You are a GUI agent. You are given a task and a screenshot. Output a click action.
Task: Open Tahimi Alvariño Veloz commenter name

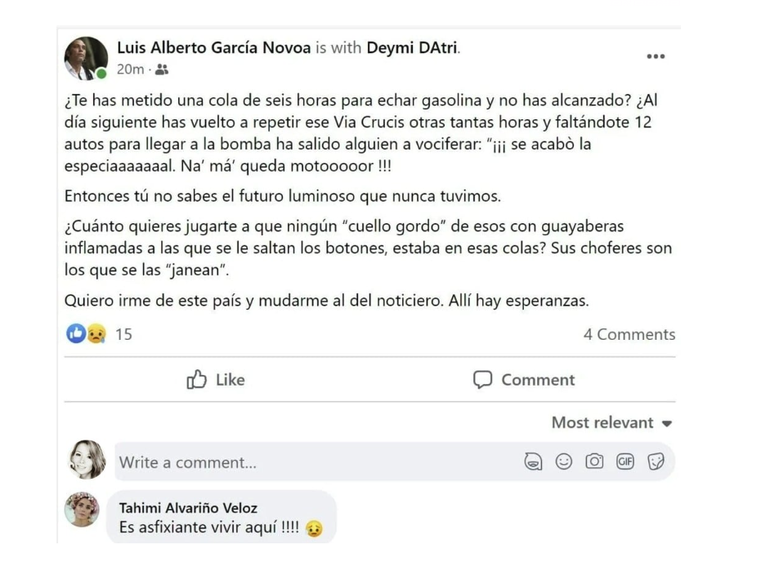pyautogui.click(x=188, y=508)
